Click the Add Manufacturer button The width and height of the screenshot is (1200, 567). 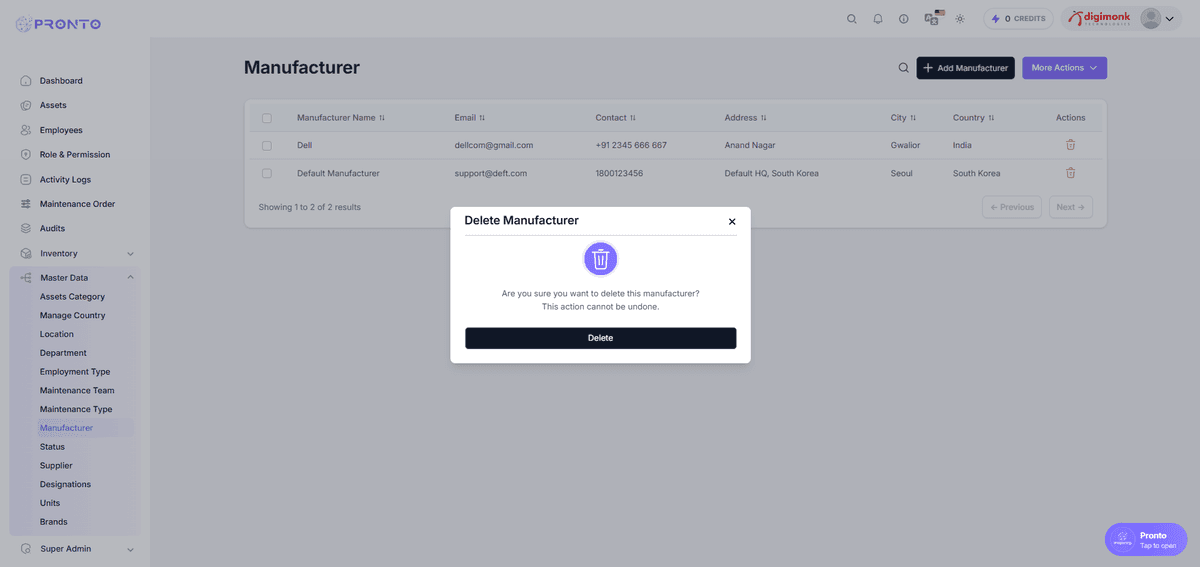tap(965, 68)
